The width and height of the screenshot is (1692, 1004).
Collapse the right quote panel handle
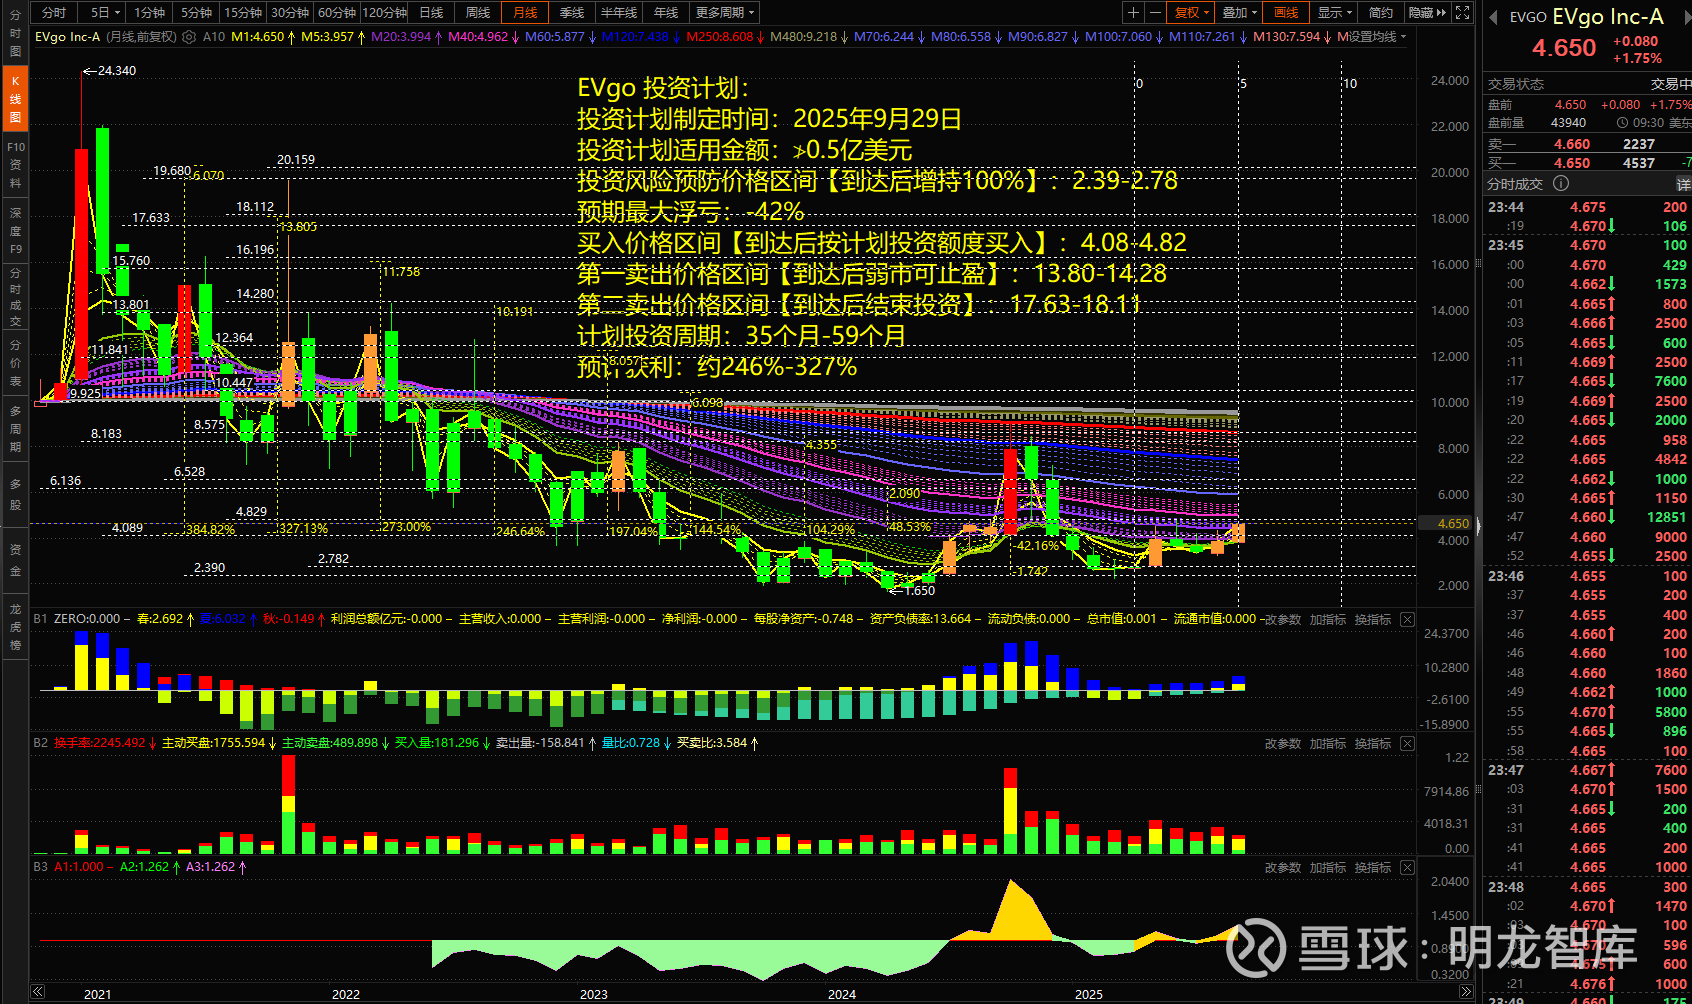pos(1478,525)
